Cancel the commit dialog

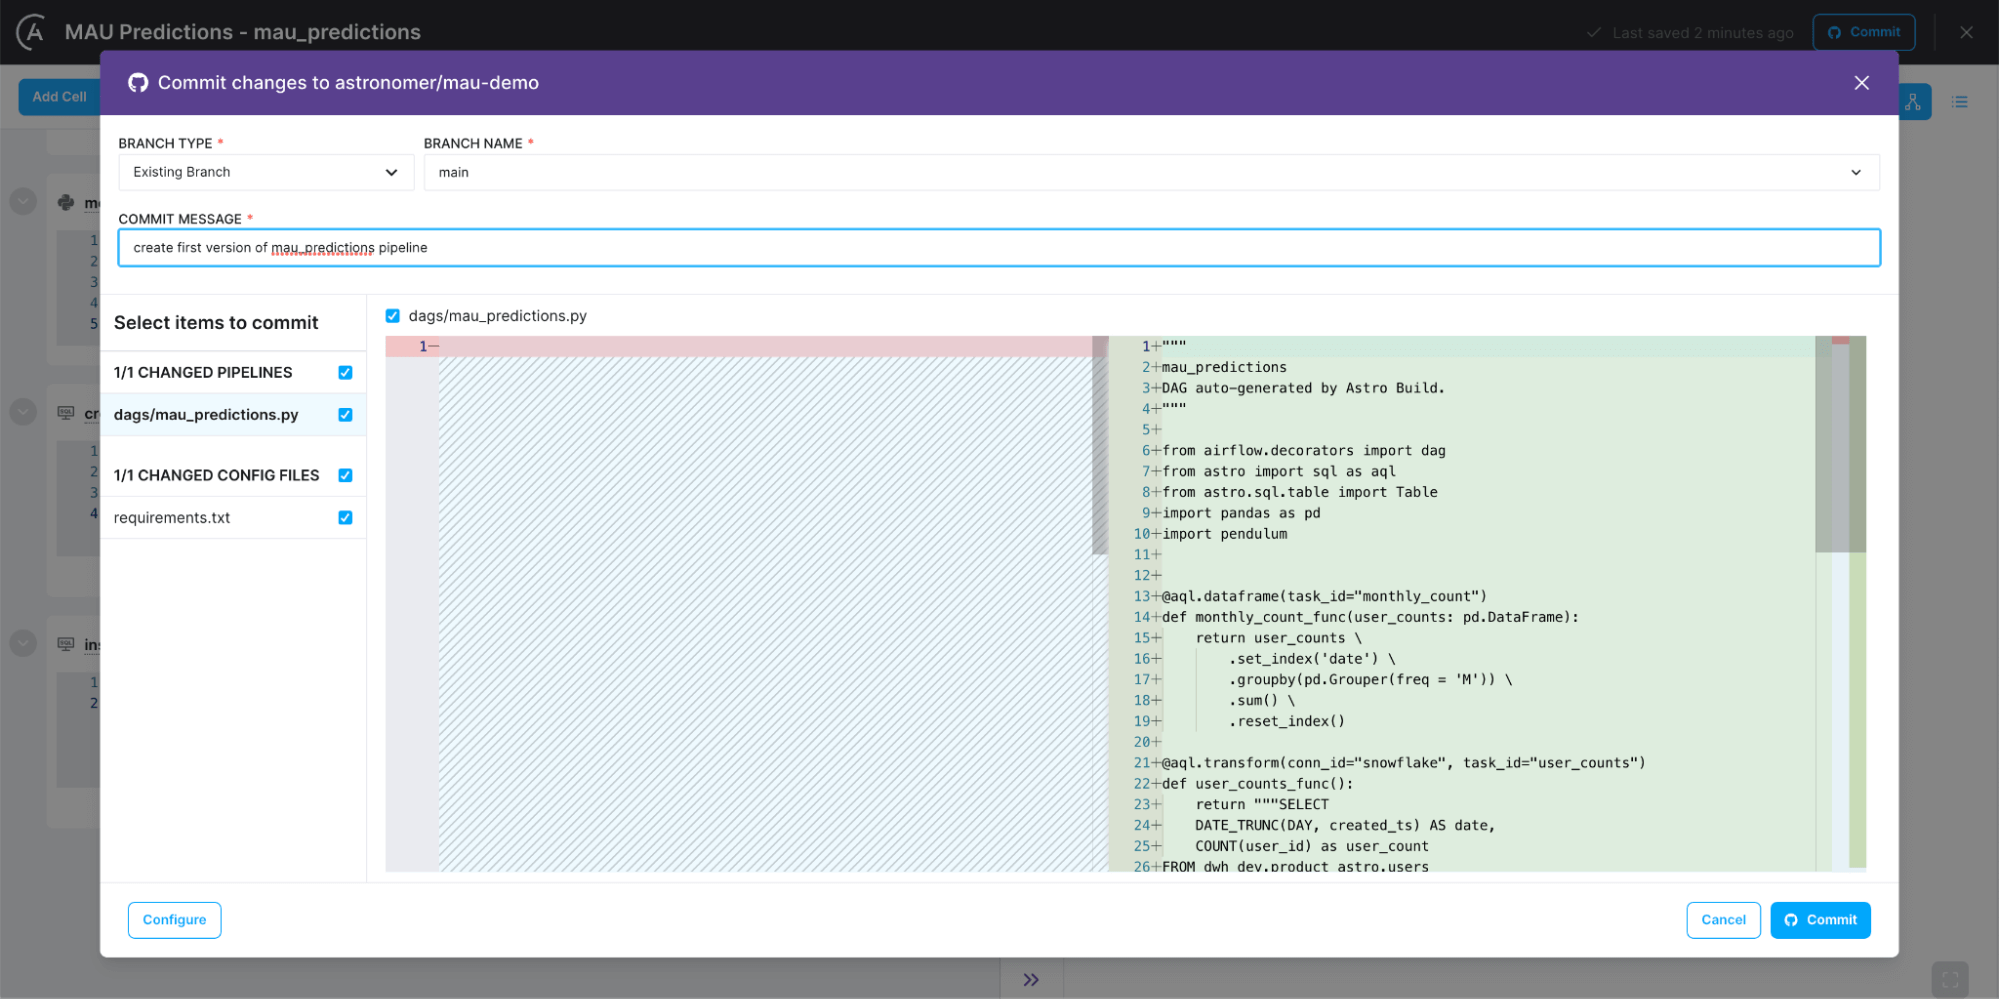coord(1723,920)
